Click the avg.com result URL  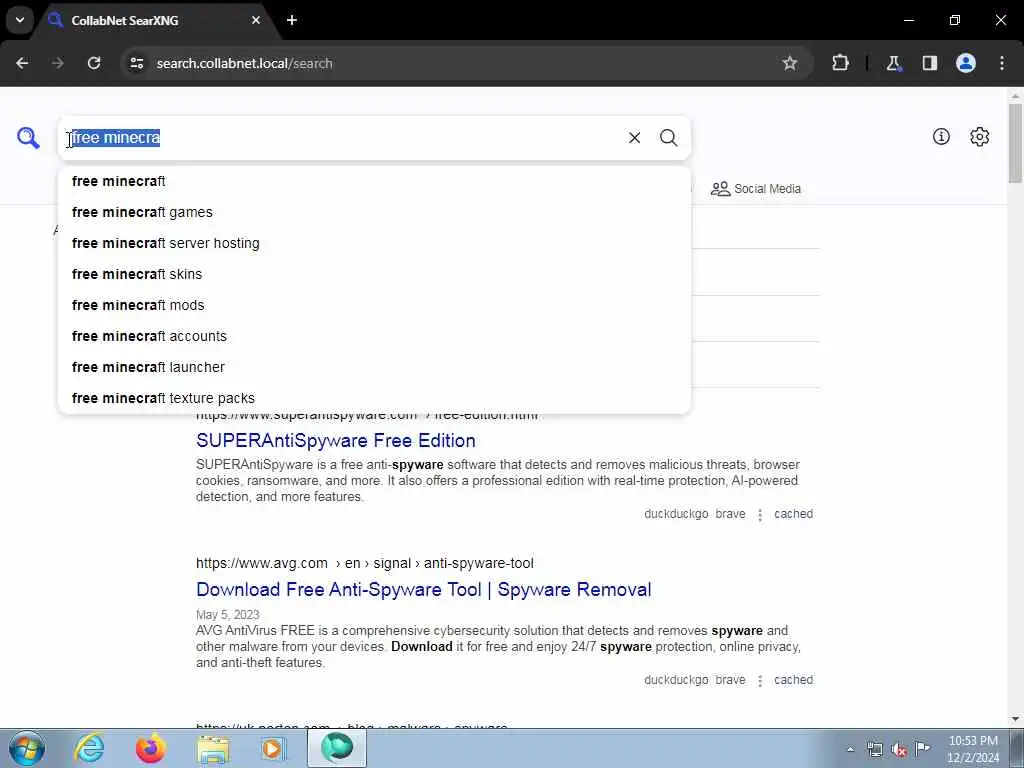(364, 563)
